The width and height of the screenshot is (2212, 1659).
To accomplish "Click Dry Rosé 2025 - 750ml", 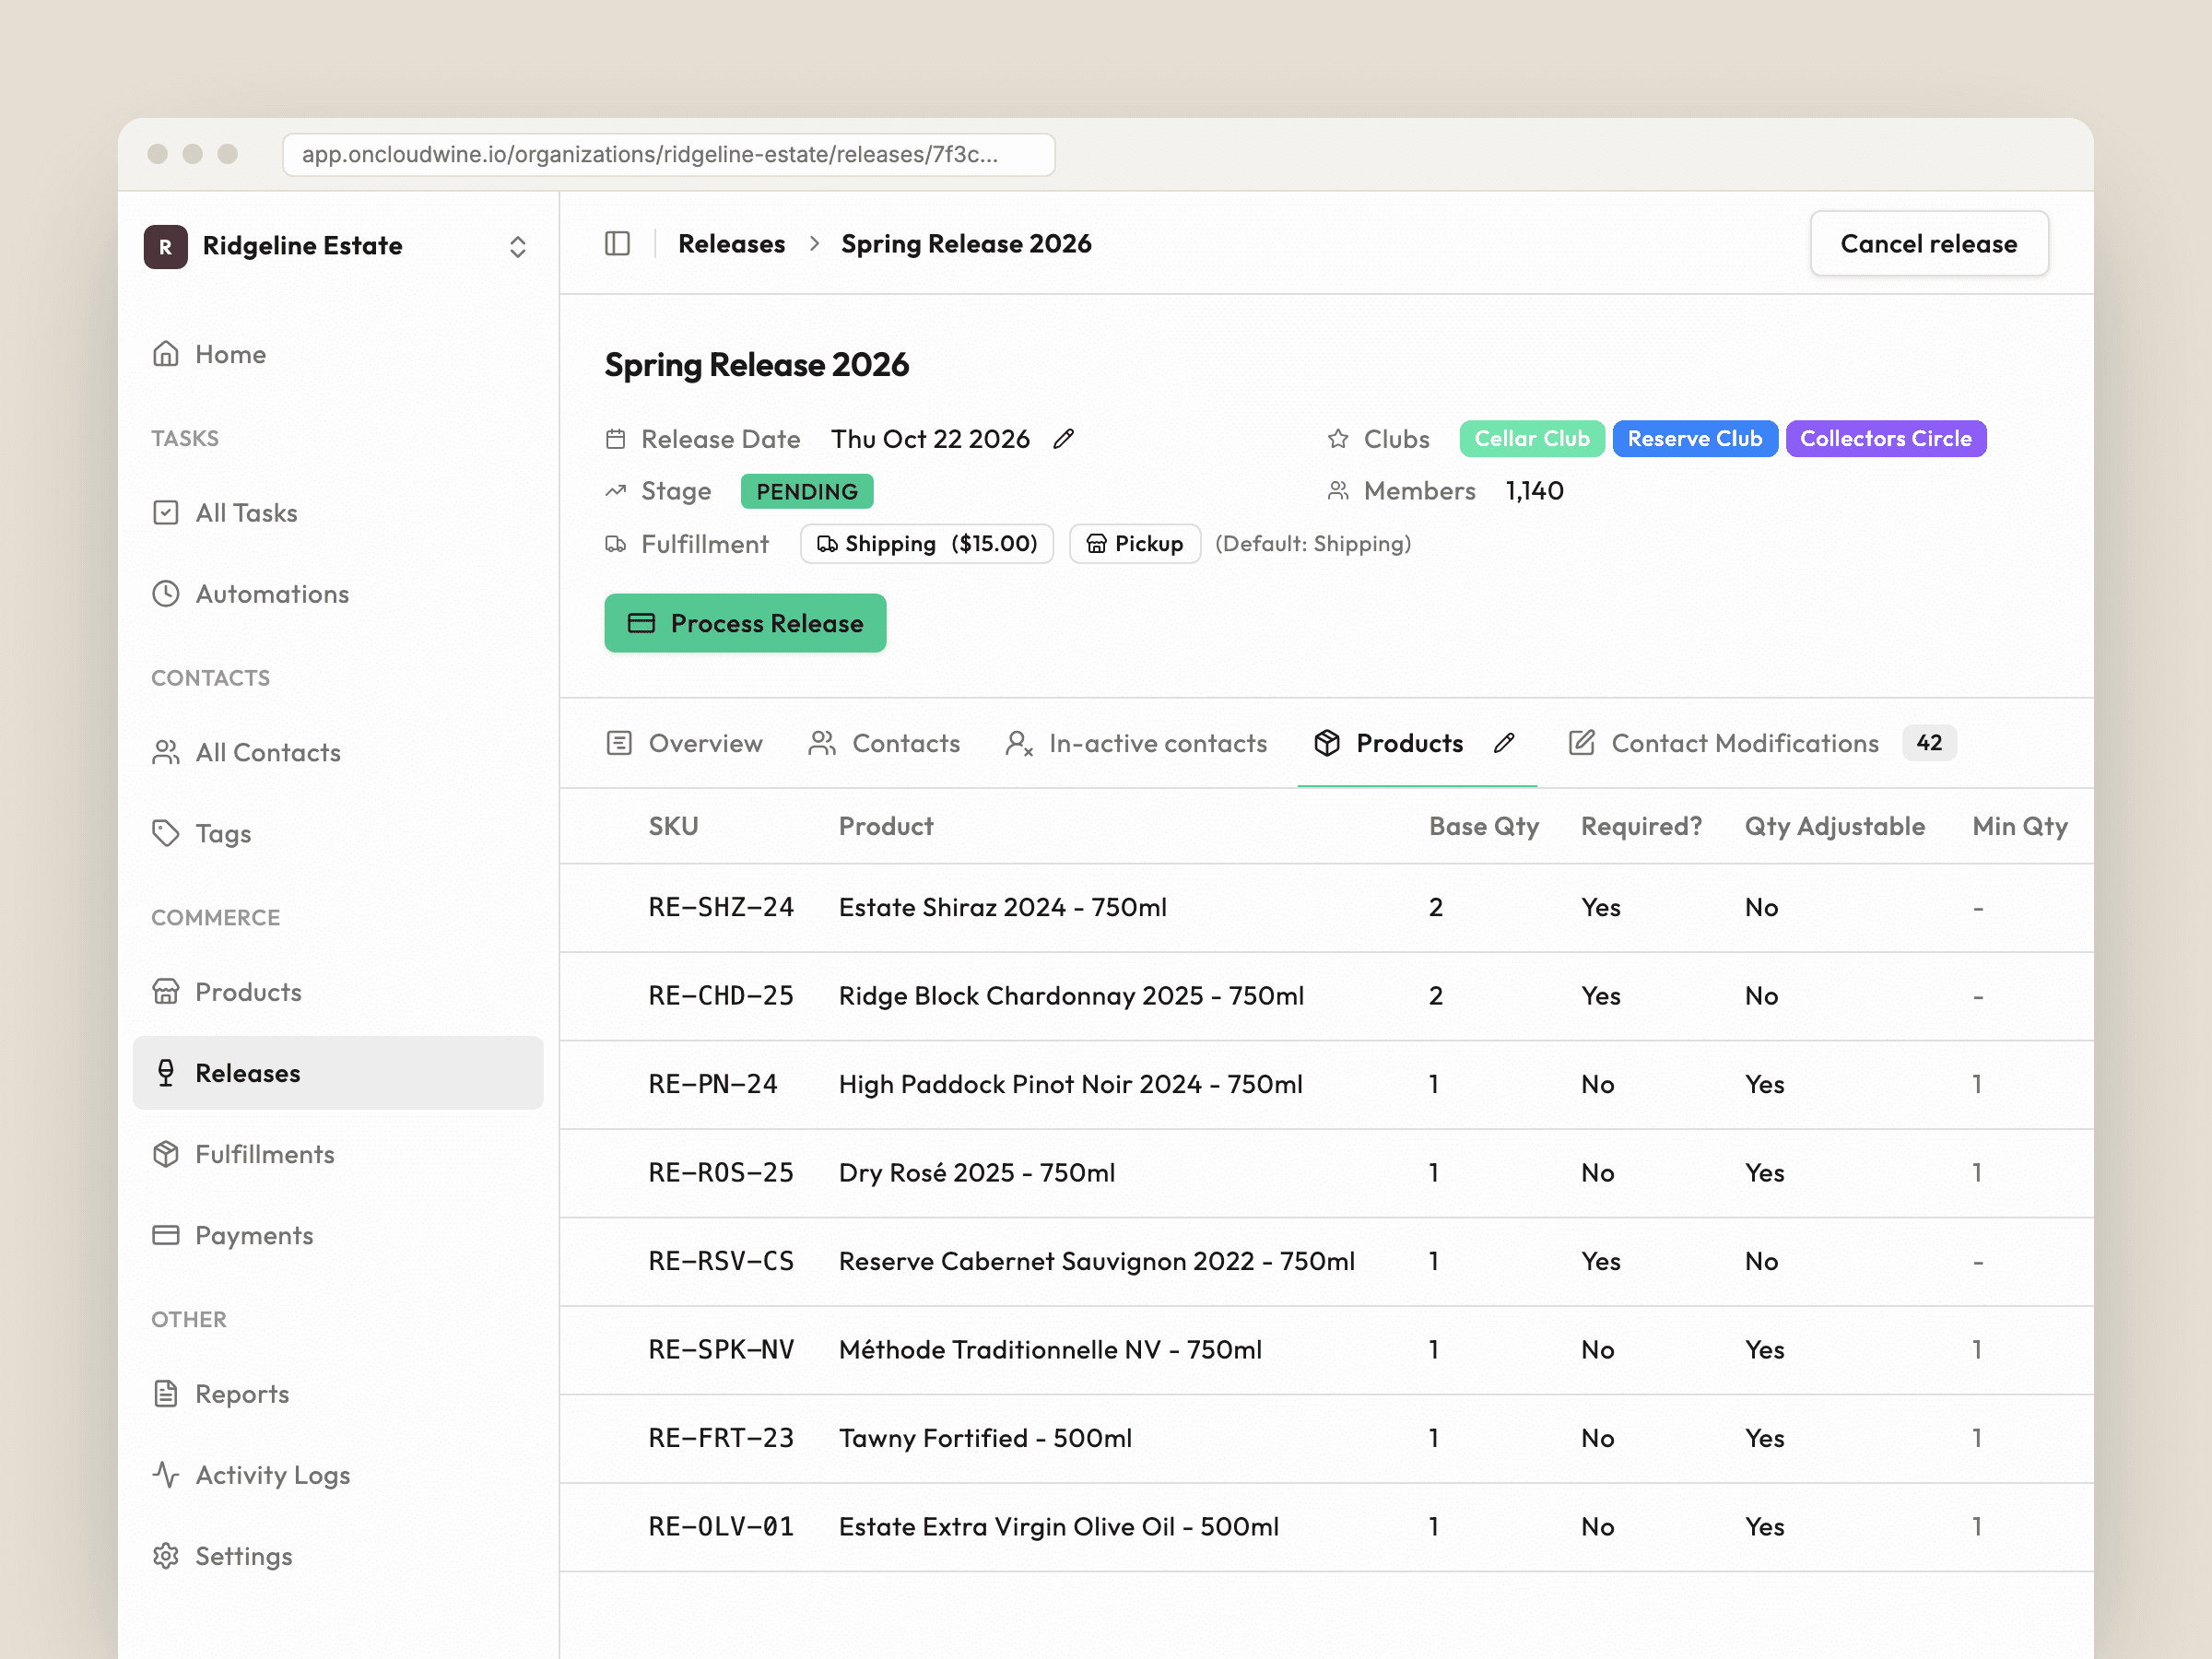I will (x=977, y=1172).
